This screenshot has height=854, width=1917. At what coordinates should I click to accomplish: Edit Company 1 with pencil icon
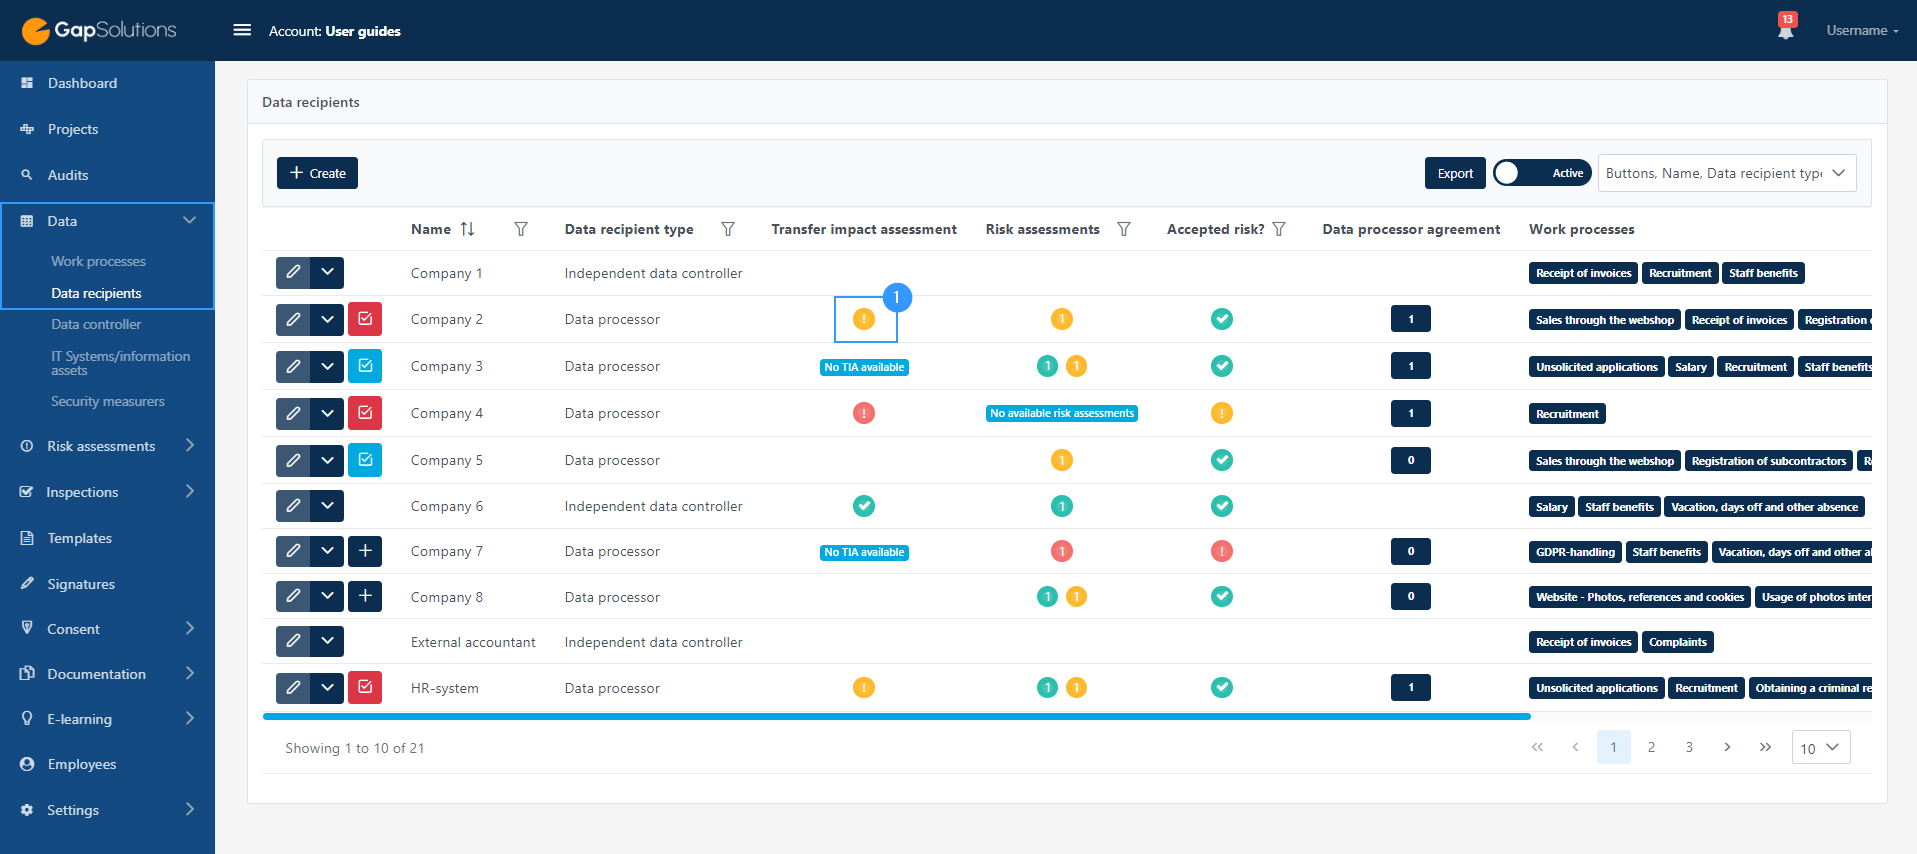pos(293,273)
